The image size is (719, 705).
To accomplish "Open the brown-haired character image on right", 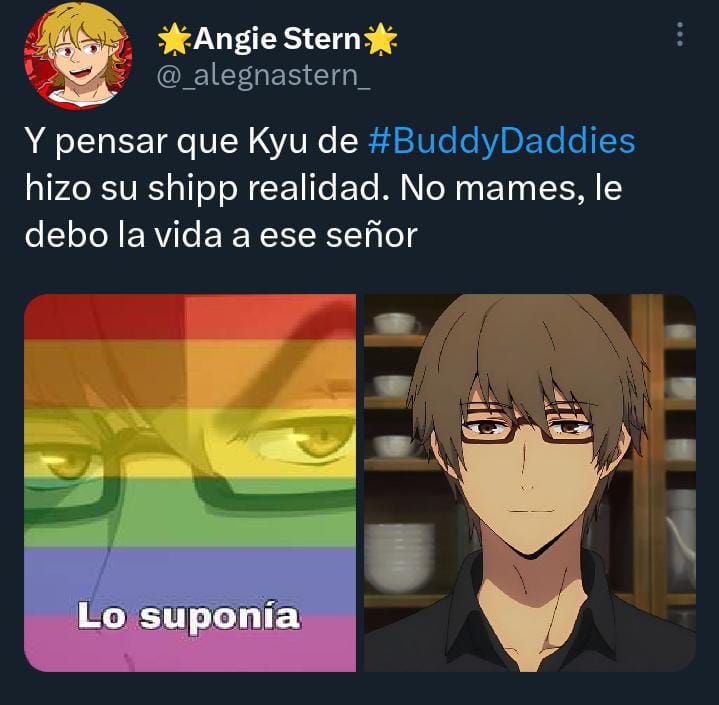I will 530,483.
